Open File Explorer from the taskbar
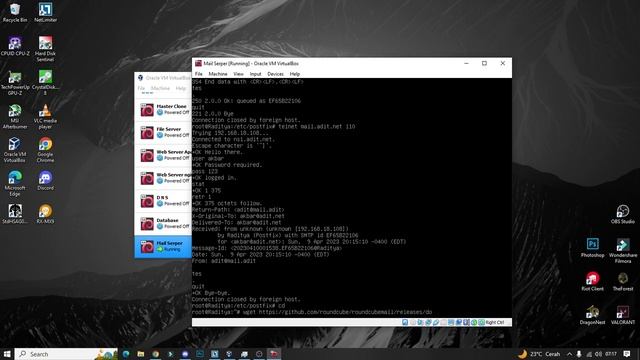 tap(141, 354)
